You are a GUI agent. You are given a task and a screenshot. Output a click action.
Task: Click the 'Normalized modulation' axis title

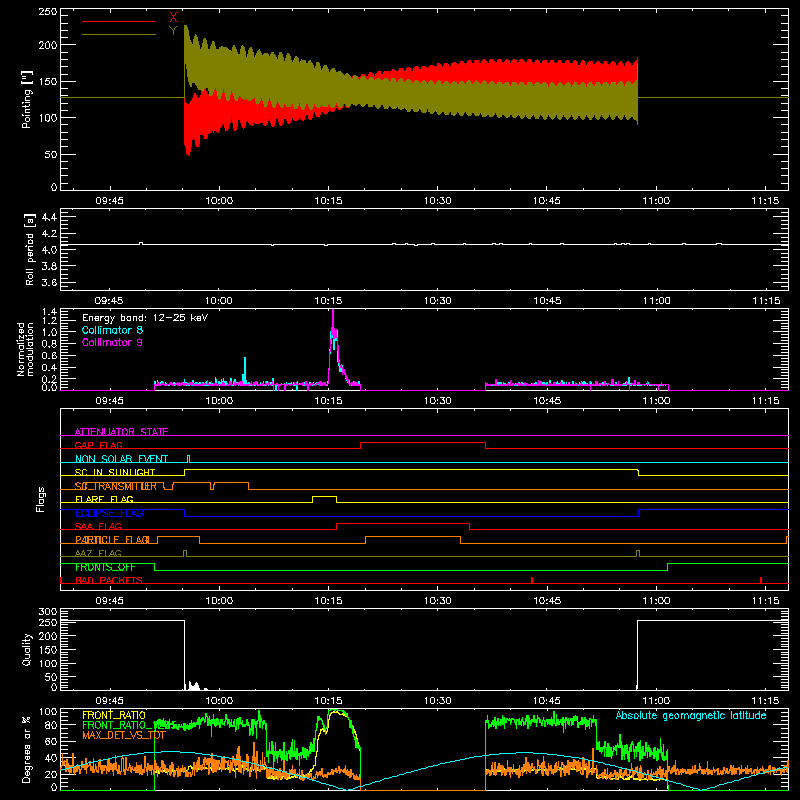[x=25, y=349]
